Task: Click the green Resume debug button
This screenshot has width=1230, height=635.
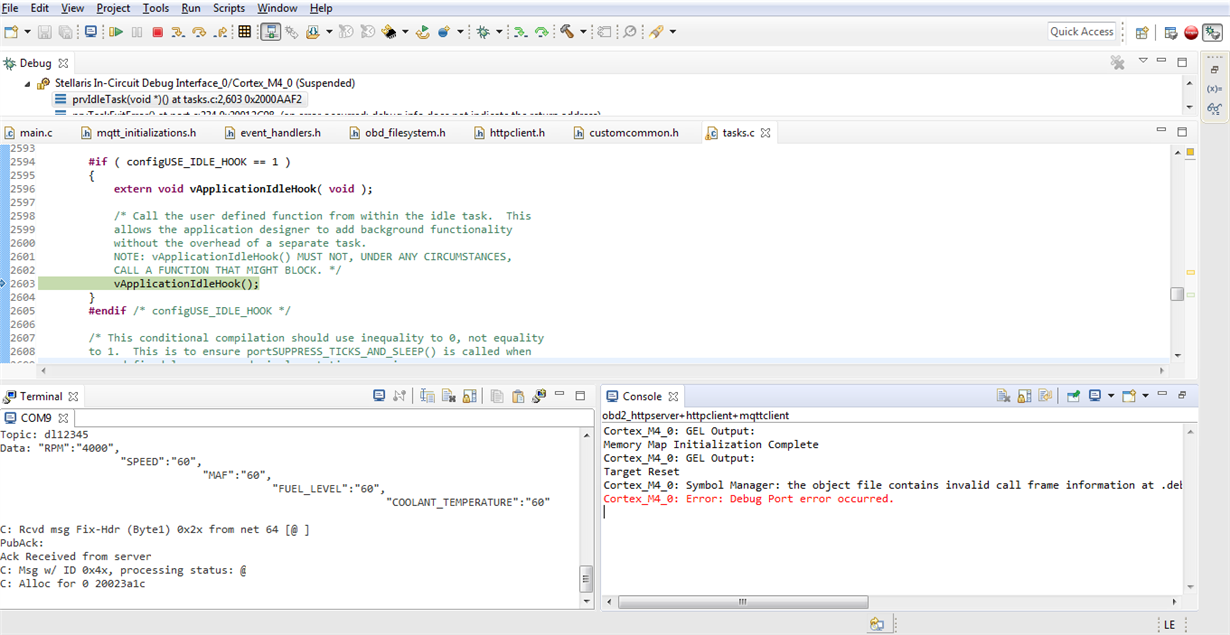Action: [x=116, y=32]
